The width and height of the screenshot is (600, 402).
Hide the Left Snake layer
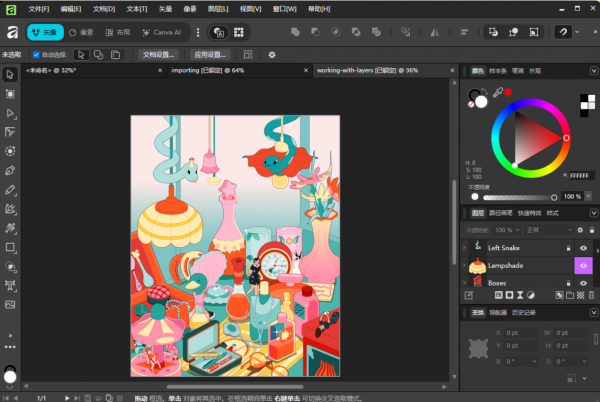[x=583, y=248]
